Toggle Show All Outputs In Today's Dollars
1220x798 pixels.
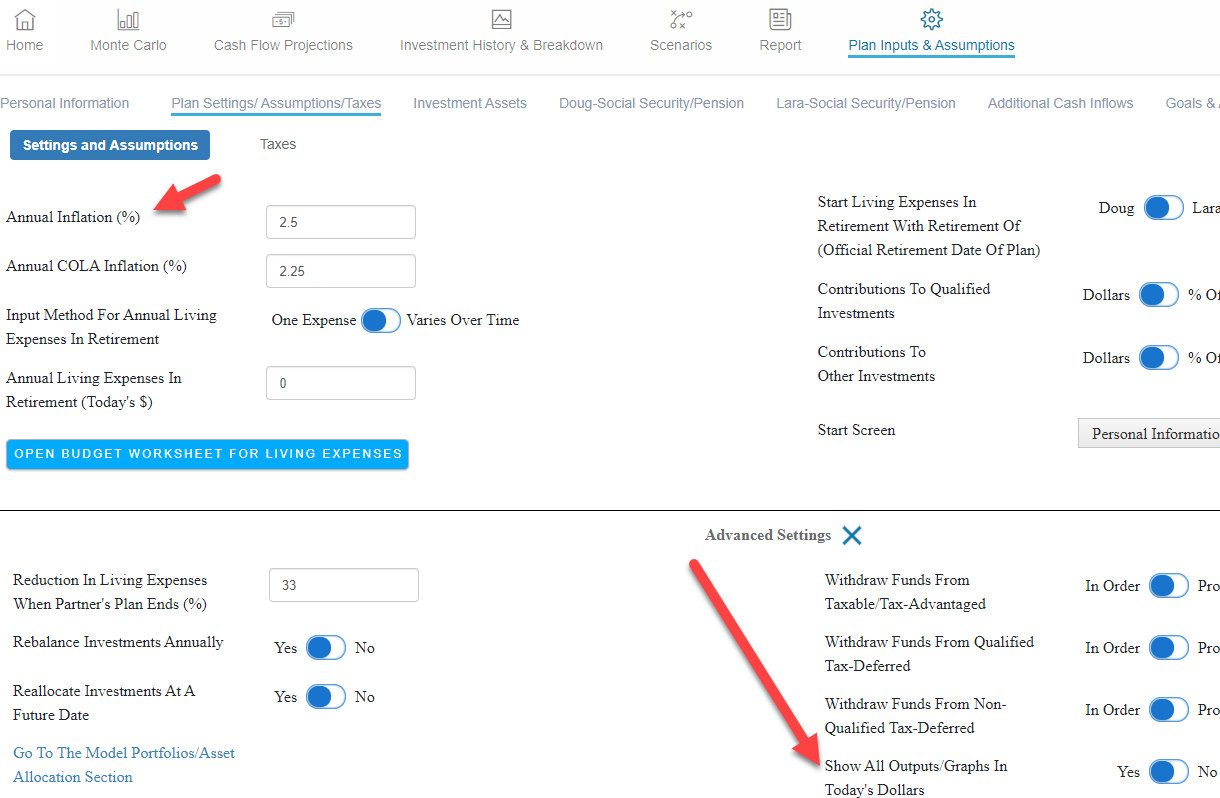(x=1169, y=772)
